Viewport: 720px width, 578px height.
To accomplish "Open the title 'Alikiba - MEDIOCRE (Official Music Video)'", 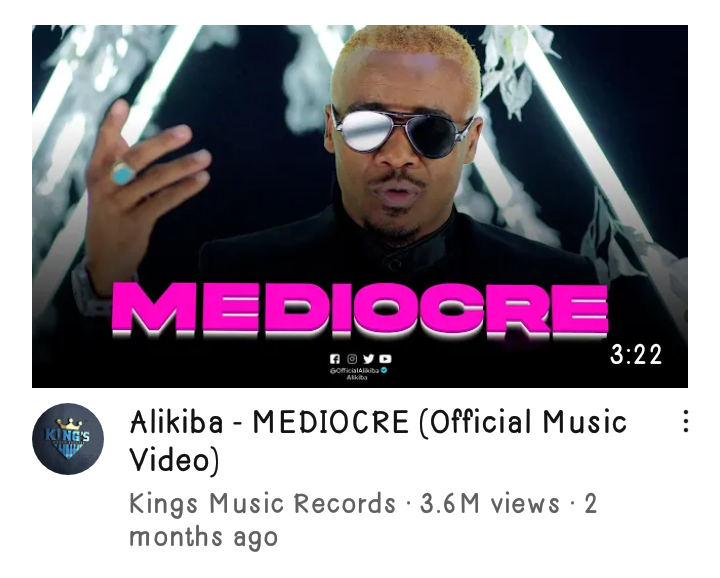I will pos(378,441).
